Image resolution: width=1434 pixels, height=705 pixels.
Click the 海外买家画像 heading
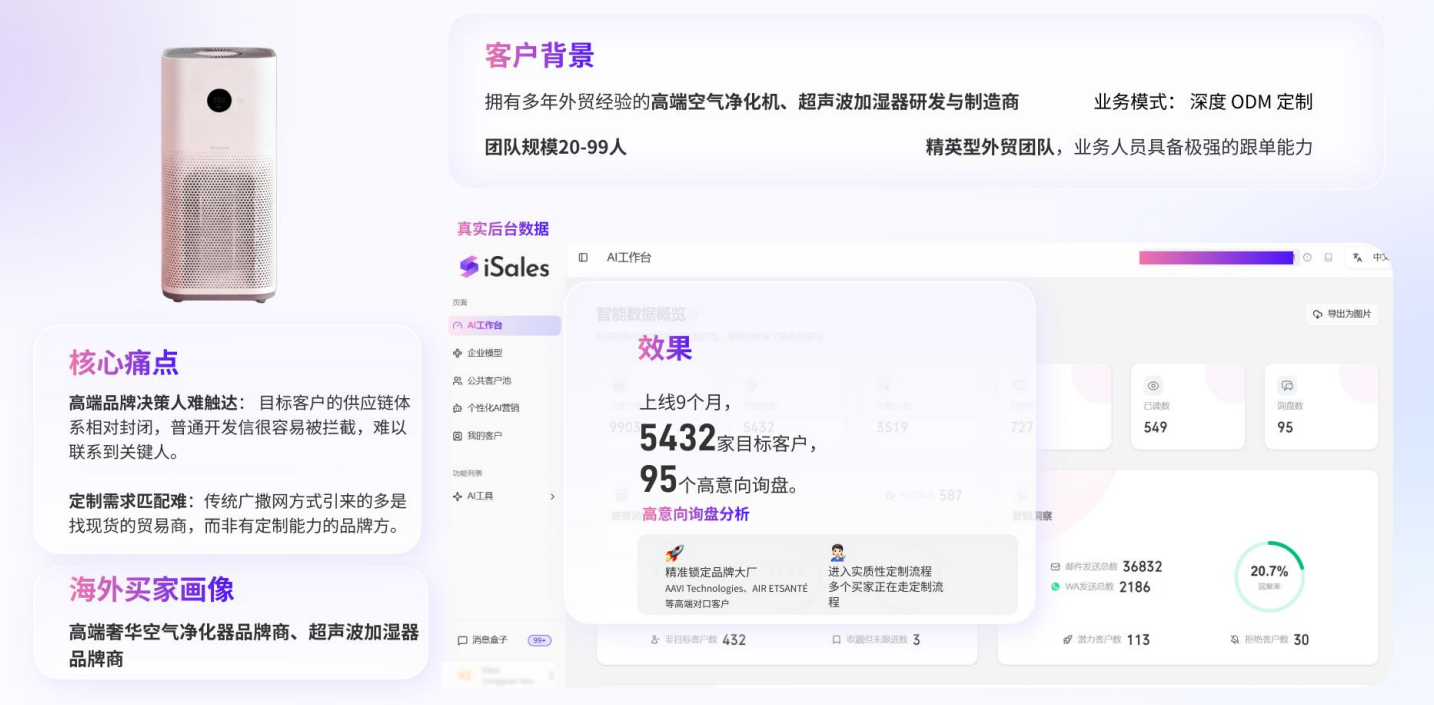[x=152, y=590]
